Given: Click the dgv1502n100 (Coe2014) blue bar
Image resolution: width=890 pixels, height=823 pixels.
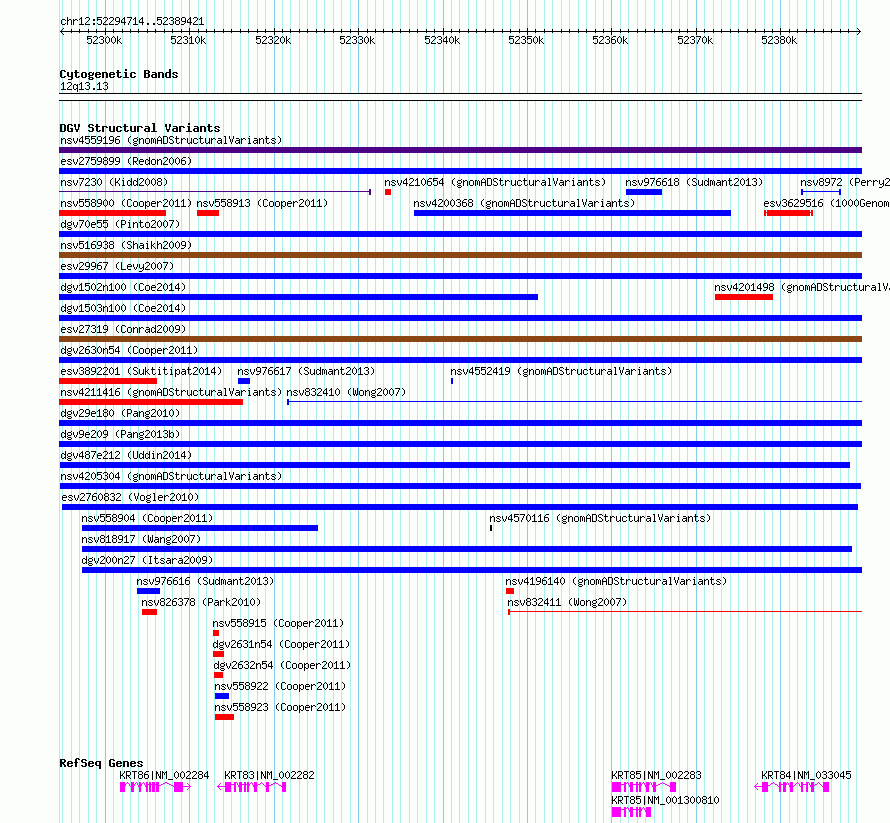Looking at the screenshot, I should pyautogui.click(x=299, y=297).
